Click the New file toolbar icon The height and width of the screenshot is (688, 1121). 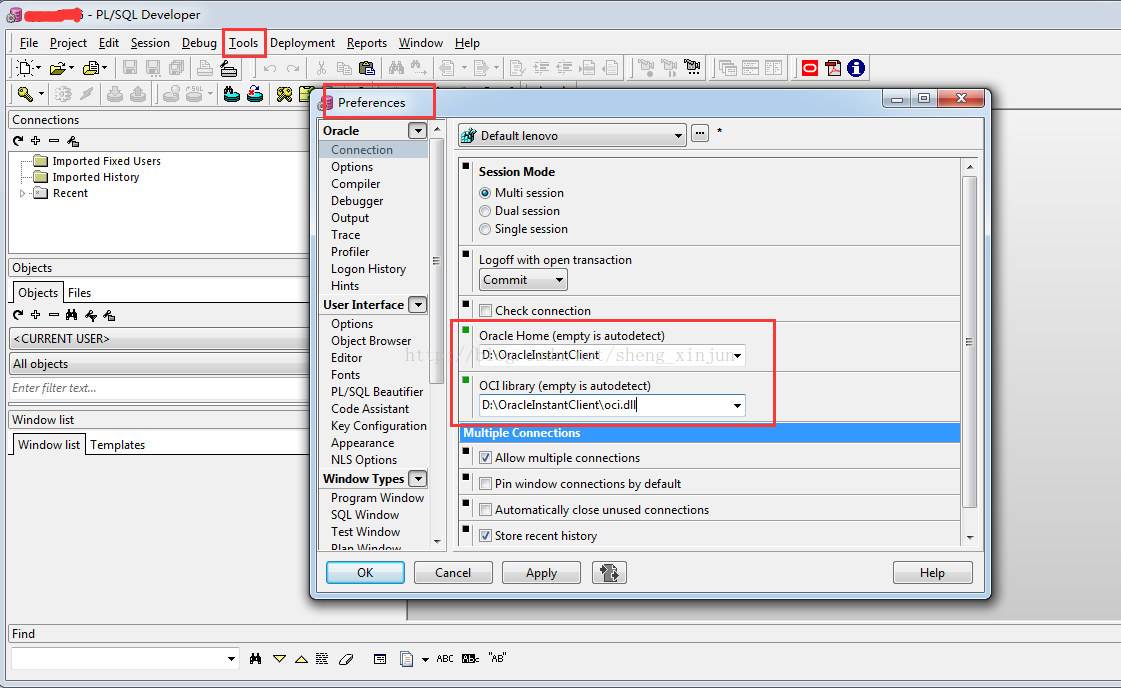[x=26, y=68]
